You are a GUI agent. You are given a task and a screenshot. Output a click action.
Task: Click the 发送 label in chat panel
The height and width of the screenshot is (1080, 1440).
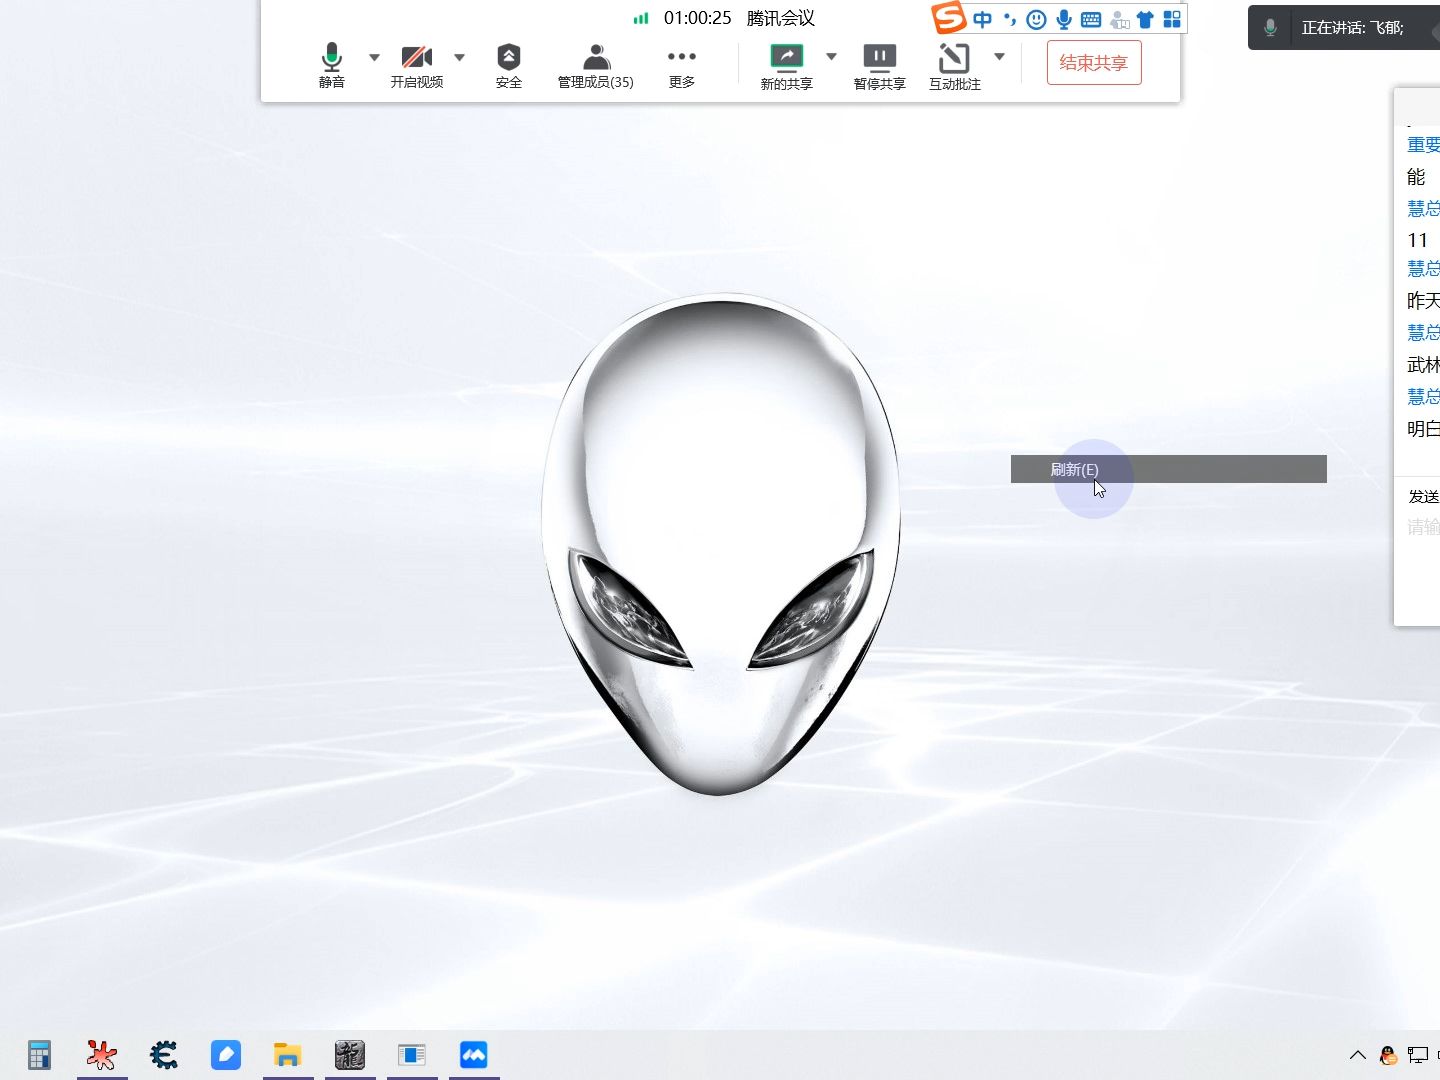[x=1424, y=496]
